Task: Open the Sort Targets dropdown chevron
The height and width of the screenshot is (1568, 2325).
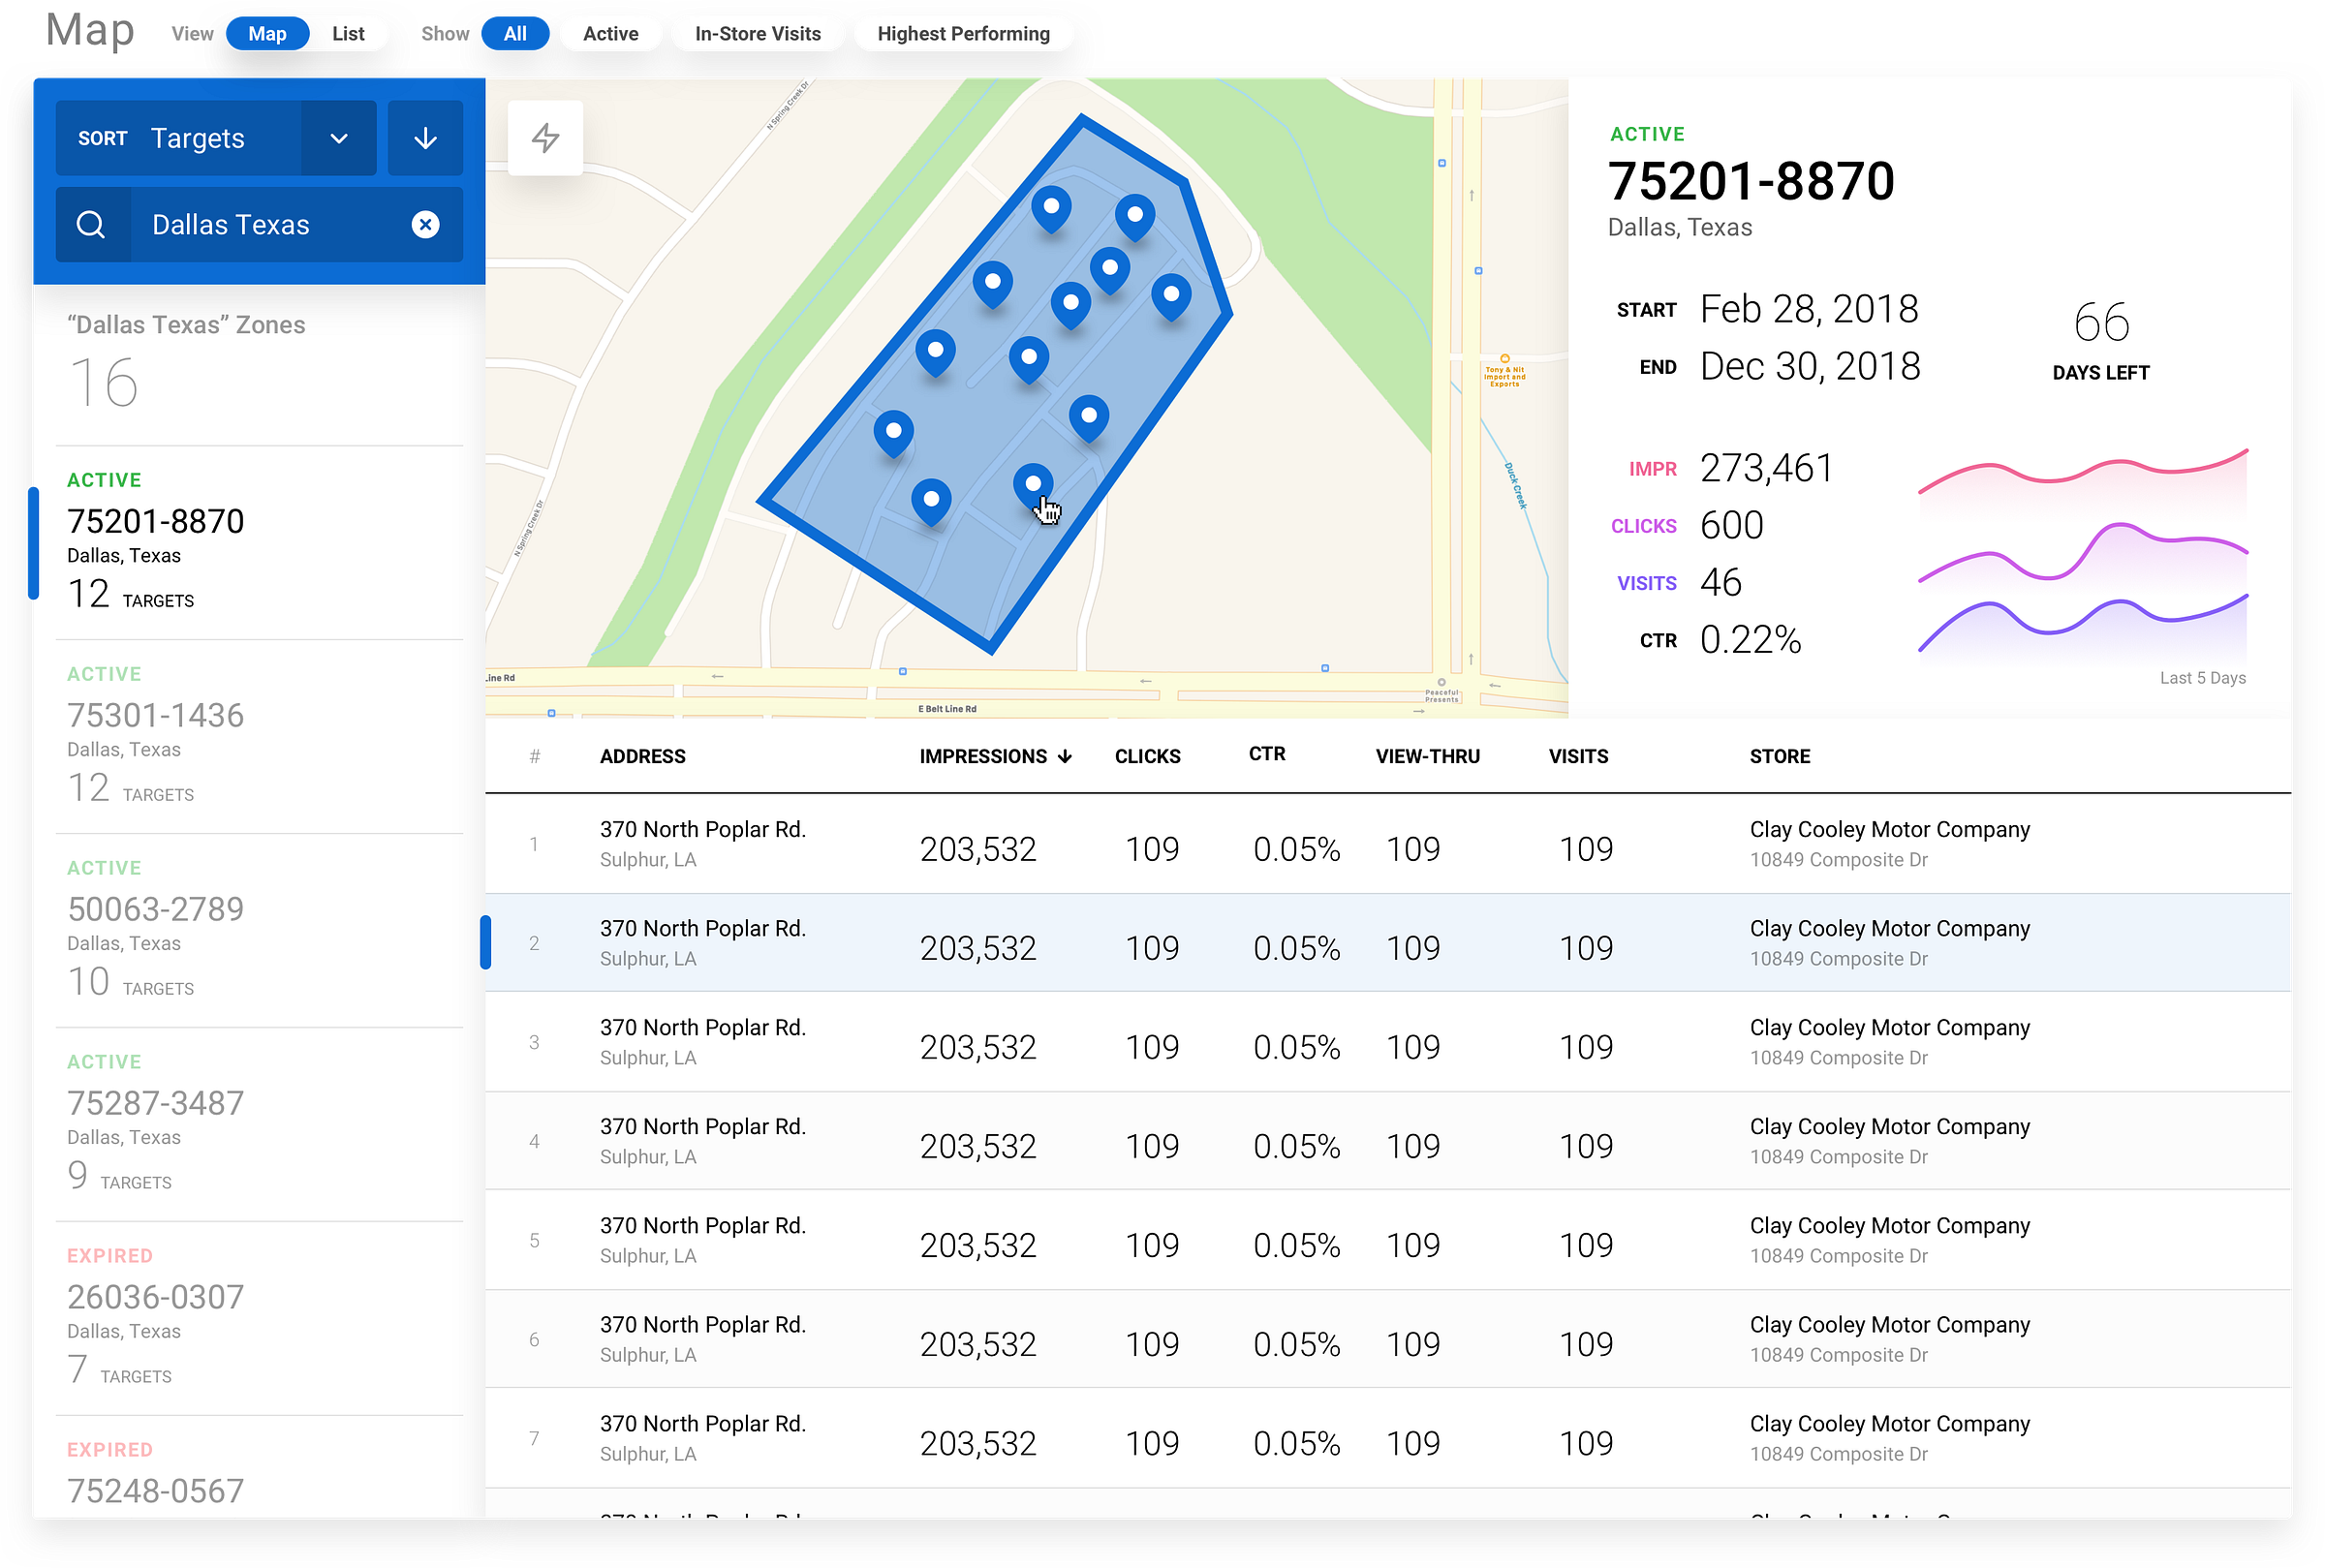Action: (x=339, y=138)
